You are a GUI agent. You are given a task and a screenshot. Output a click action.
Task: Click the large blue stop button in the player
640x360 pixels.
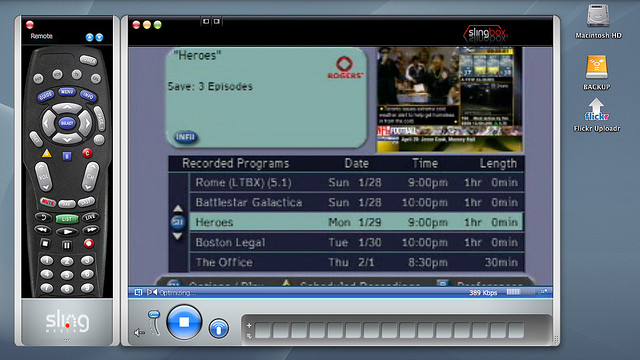184,322
